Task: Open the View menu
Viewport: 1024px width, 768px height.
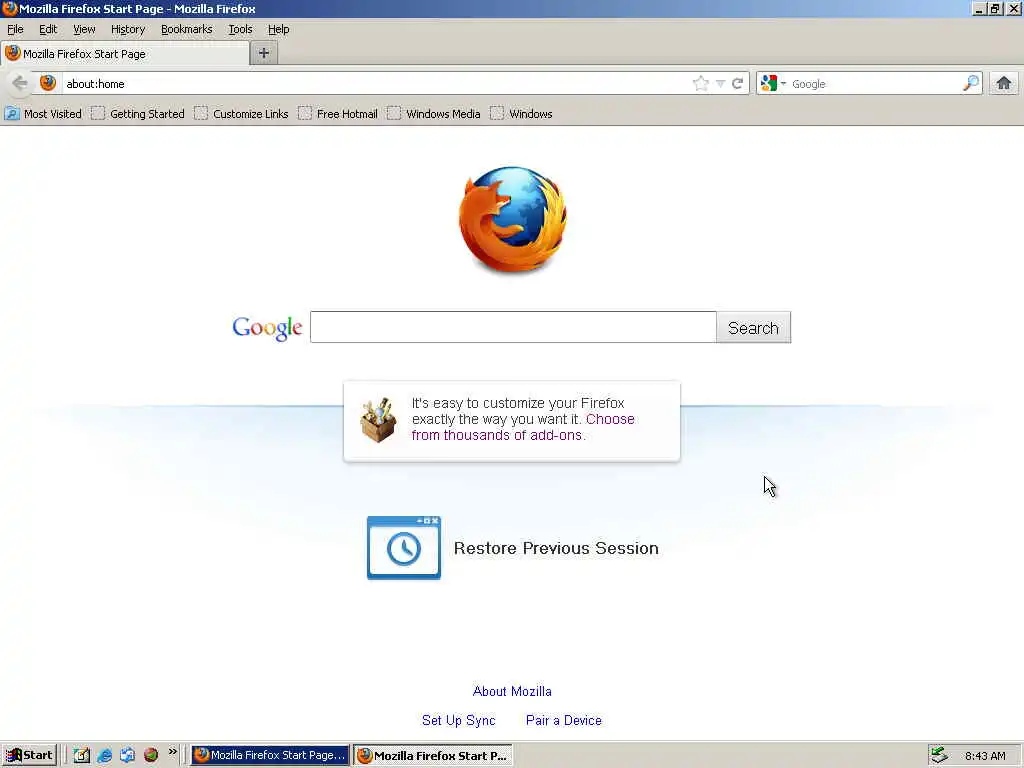Action: [84, 29]
